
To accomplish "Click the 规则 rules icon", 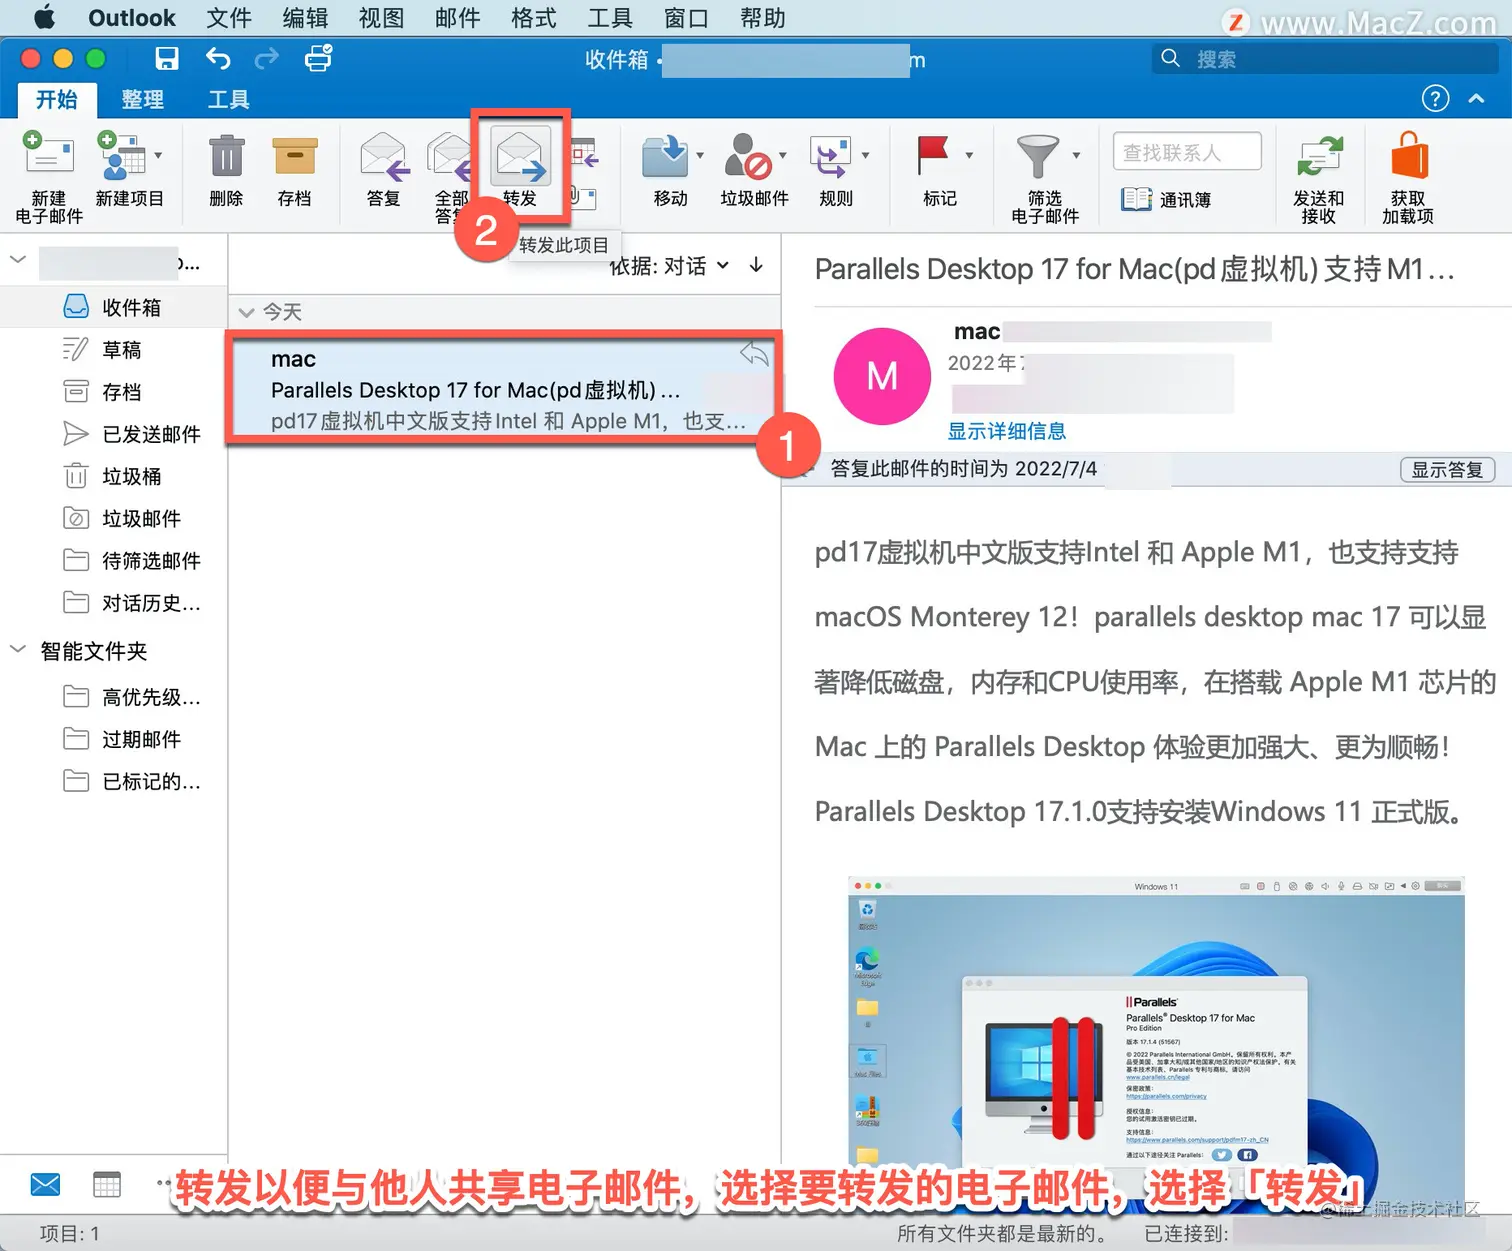I will [830, 158].
